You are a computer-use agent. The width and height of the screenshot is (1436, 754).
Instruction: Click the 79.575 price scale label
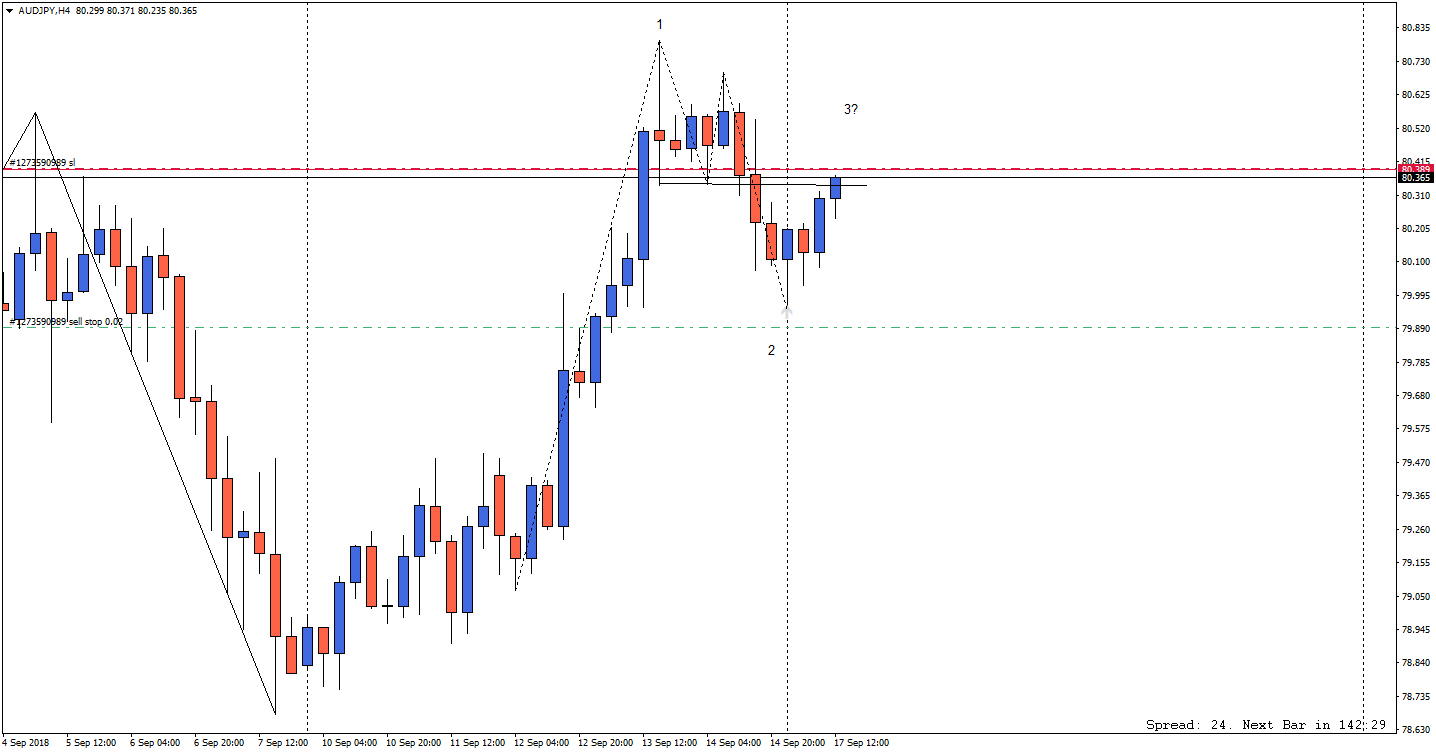pyautogui.click(x=1414, y=429)
